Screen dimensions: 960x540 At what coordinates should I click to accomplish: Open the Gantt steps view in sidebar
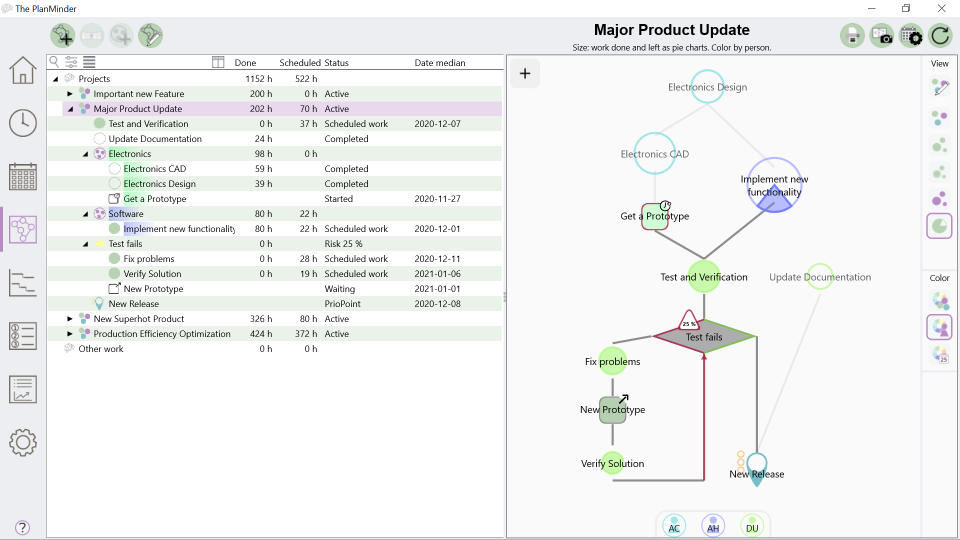[x=23, y=283]
